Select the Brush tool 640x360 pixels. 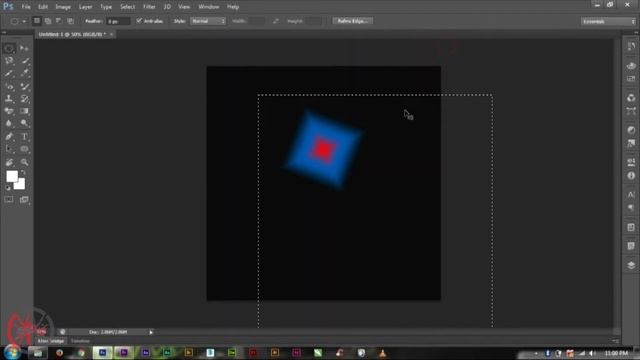pos(24,86)
